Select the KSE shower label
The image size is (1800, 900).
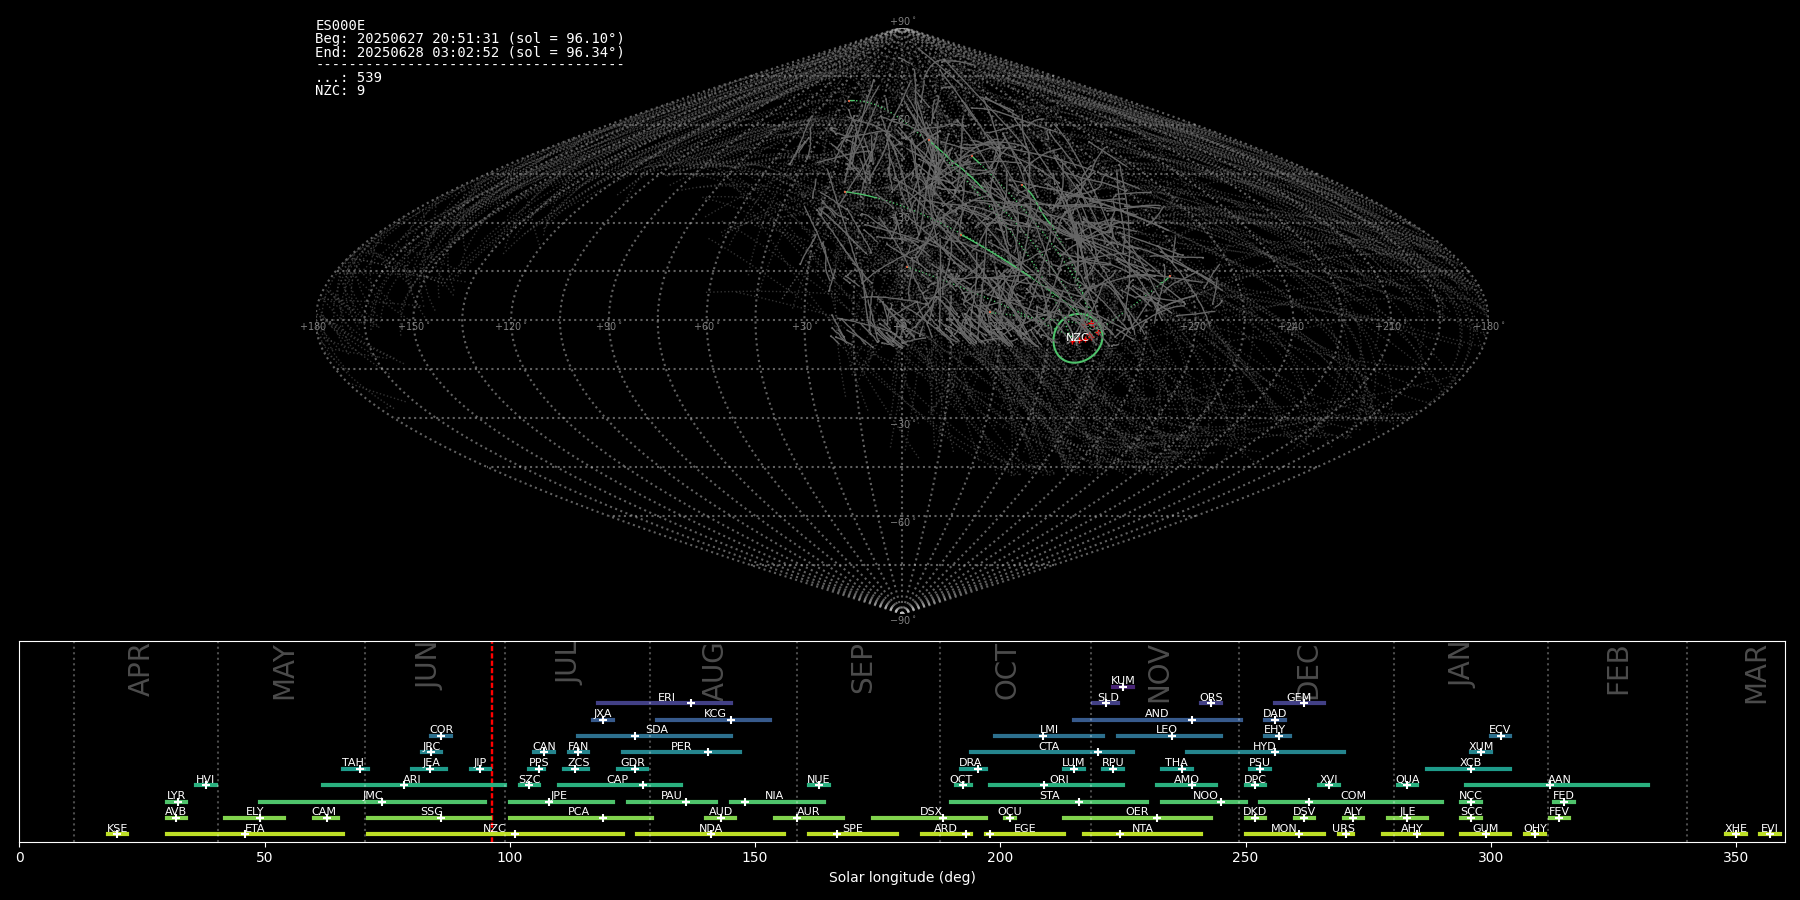pos(117,829)
